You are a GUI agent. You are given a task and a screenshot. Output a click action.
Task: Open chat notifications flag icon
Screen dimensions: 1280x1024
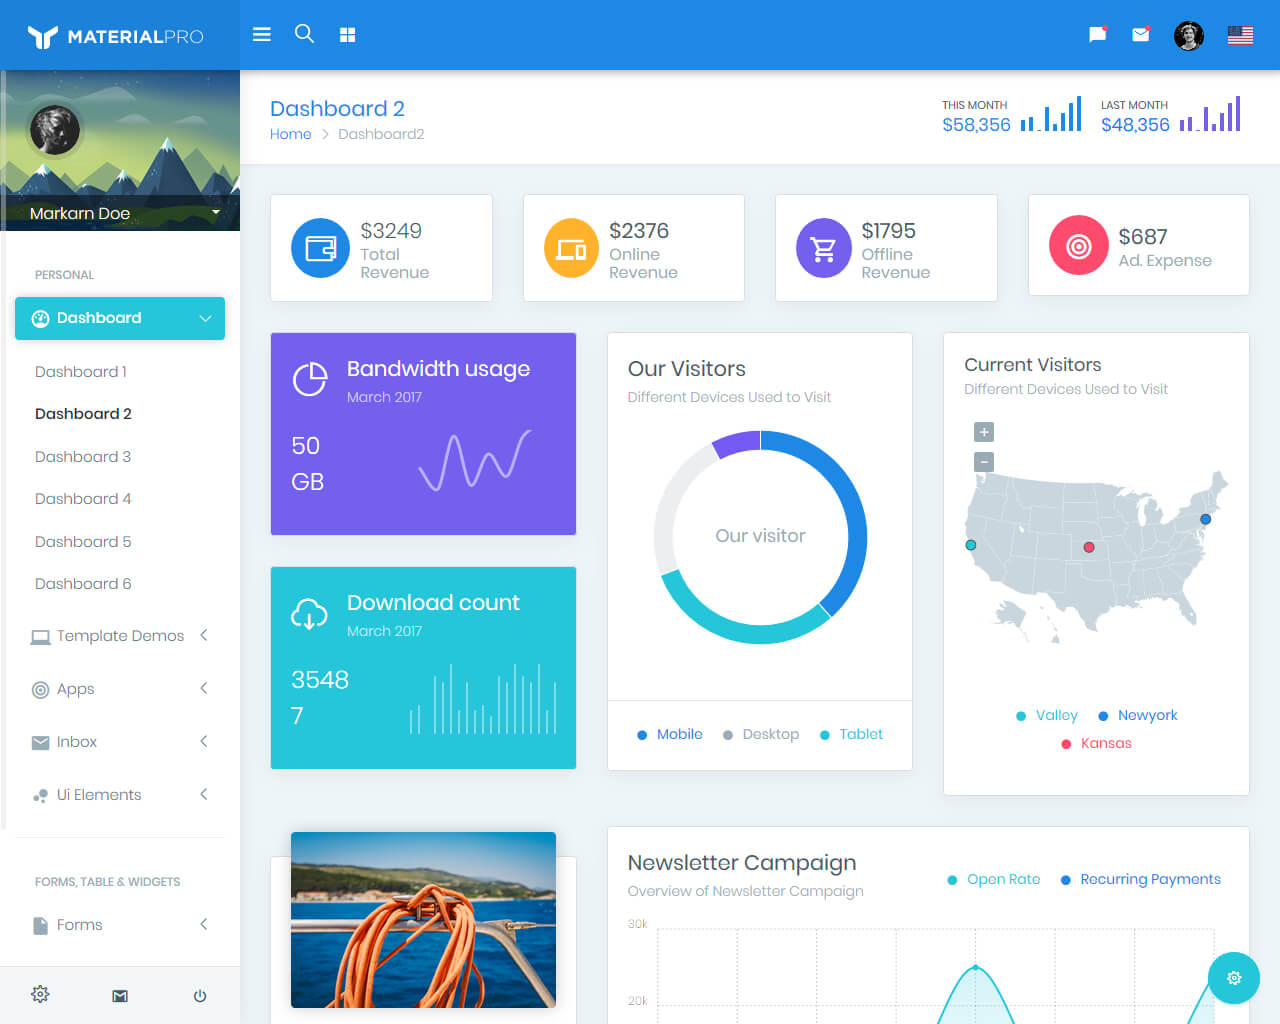pyautogui.click(x=1097, y=34)
